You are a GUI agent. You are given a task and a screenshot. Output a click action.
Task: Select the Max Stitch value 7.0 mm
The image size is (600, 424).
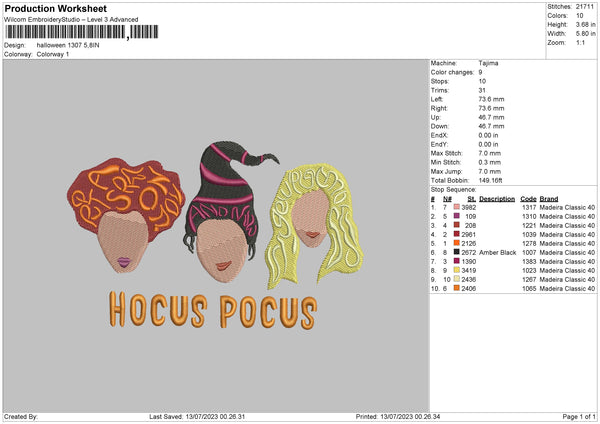[489, 153]
